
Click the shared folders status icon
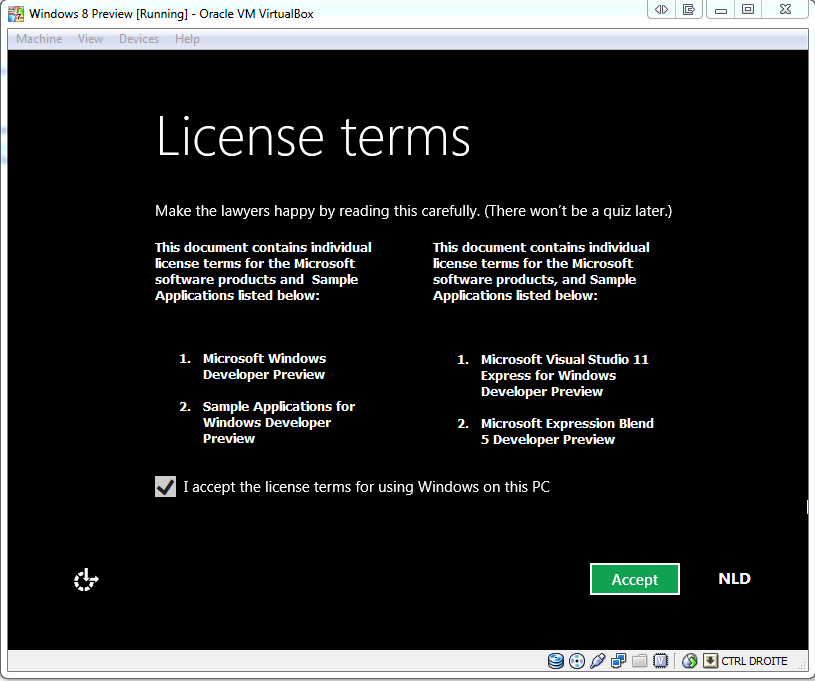pyautogui.click(x=640, y=661)
